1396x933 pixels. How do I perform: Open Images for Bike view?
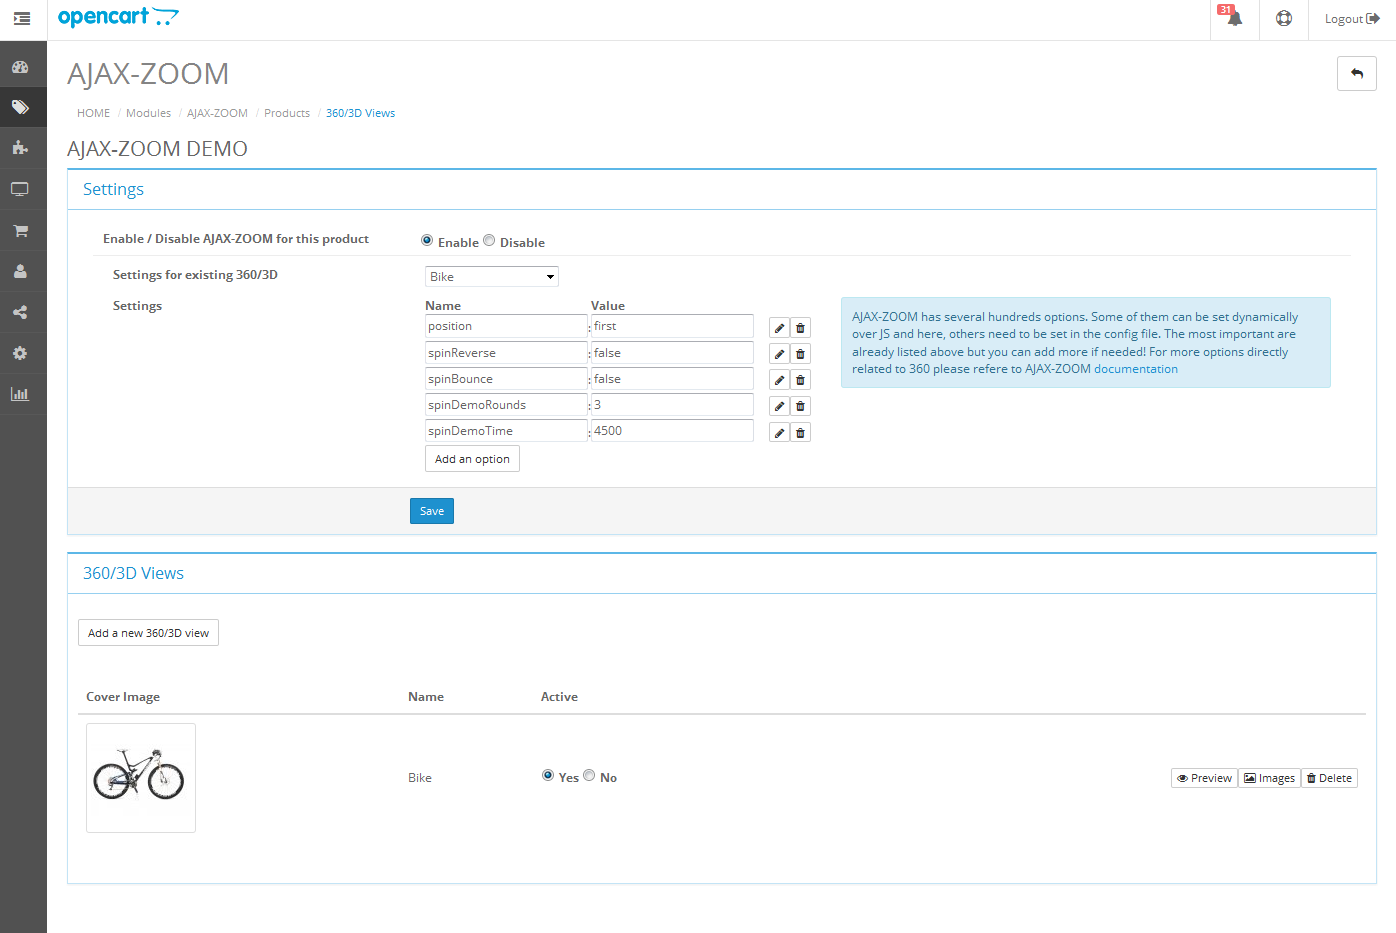(x=1269, y=778)
